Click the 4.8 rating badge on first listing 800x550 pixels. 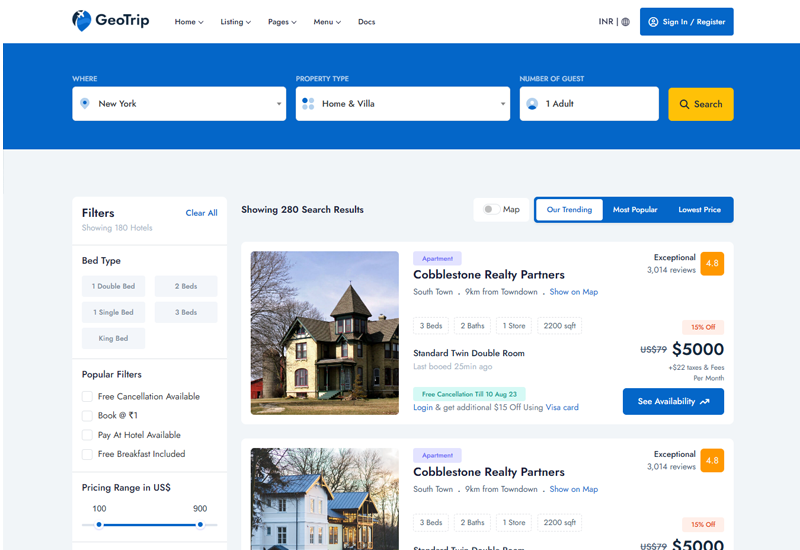(712, 264)
